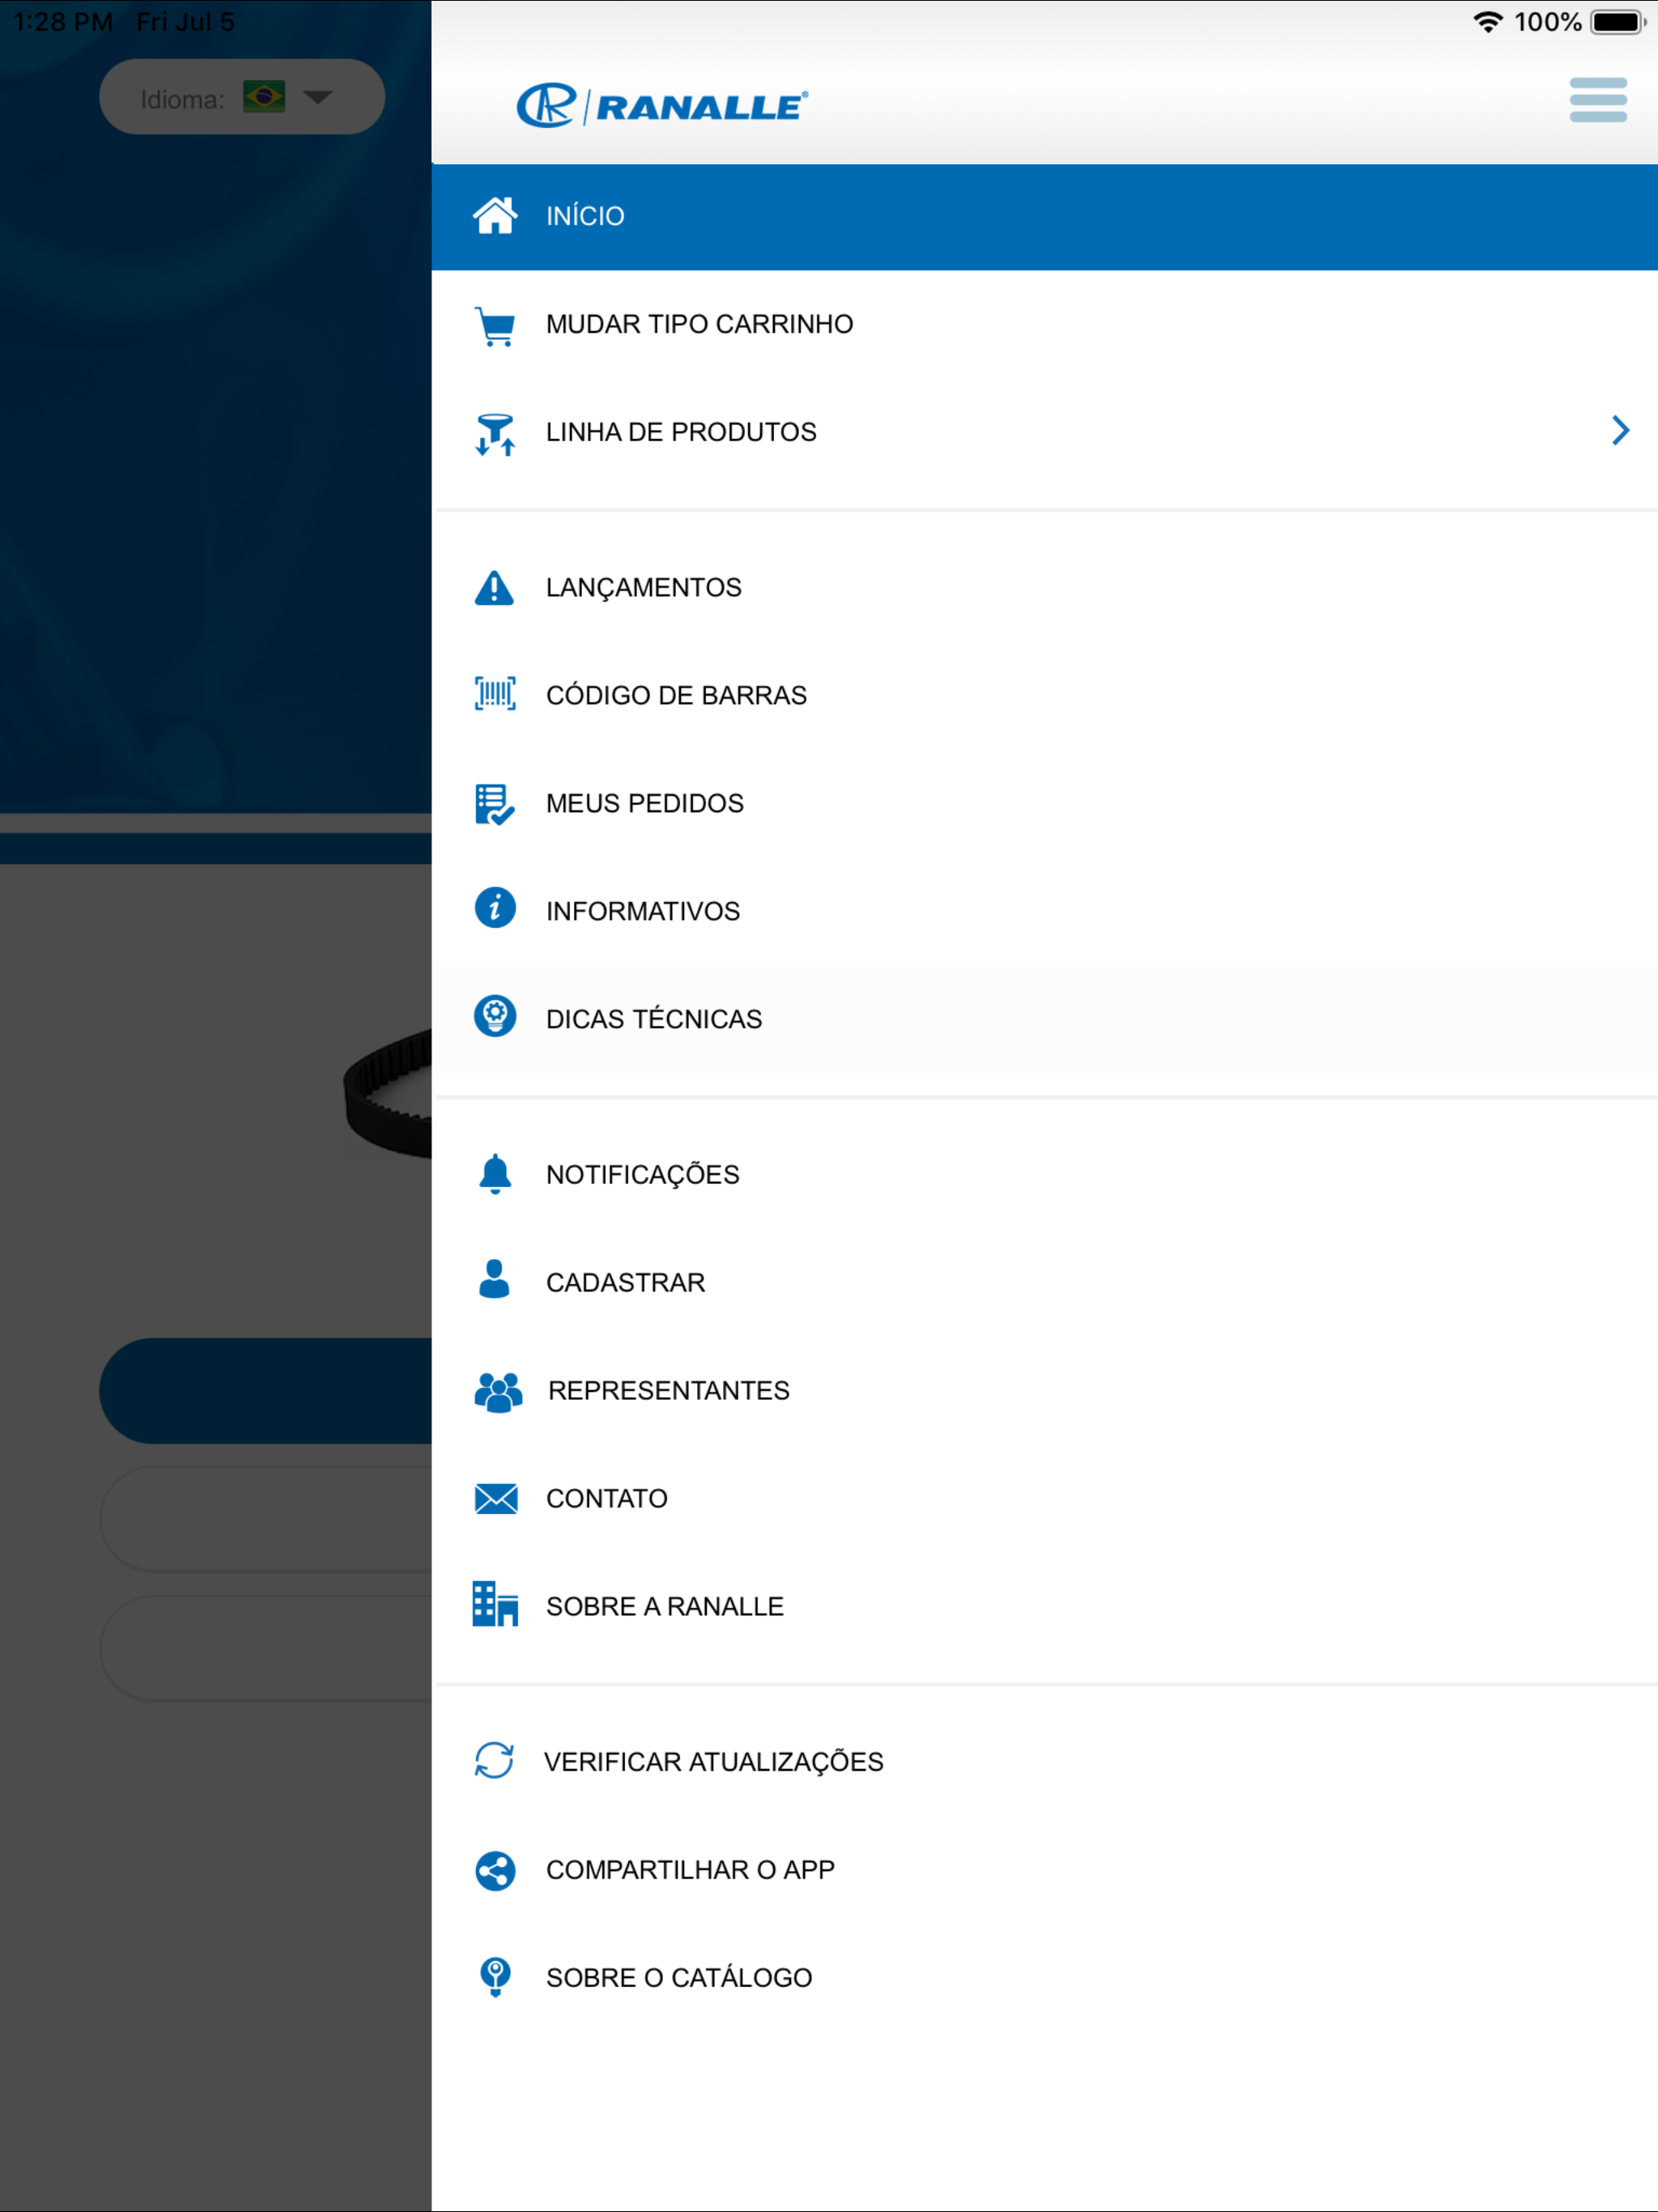Go to INÍCIO menu item
Image resolution: width=1658 pixels, height=2212 pixels.
[1044, 216]
